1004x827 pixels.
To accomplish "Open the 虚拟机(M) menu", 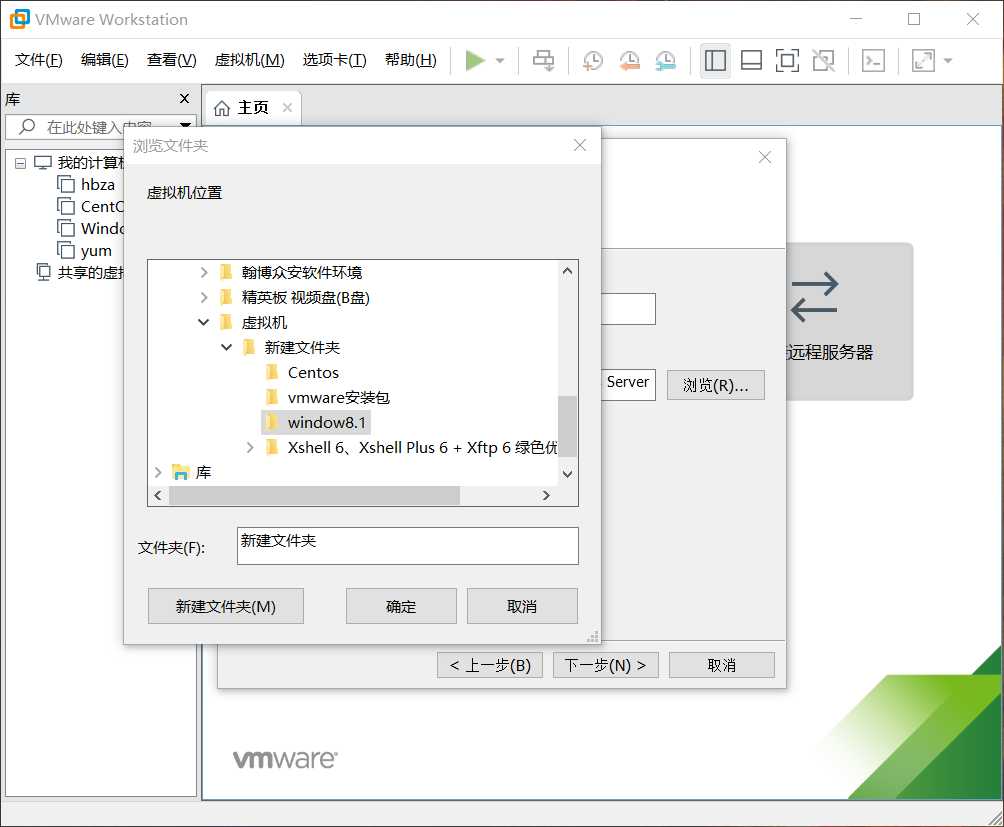I will point(249,60).
